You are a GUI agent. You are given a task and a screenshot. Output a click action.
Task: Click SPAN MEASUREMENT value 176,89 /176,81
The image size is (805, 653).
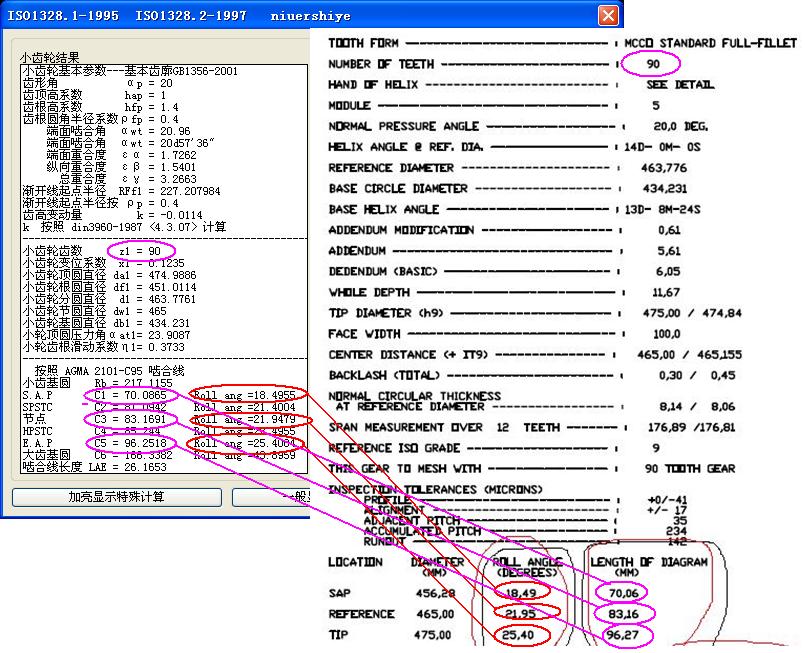click(x=692, y=427)
